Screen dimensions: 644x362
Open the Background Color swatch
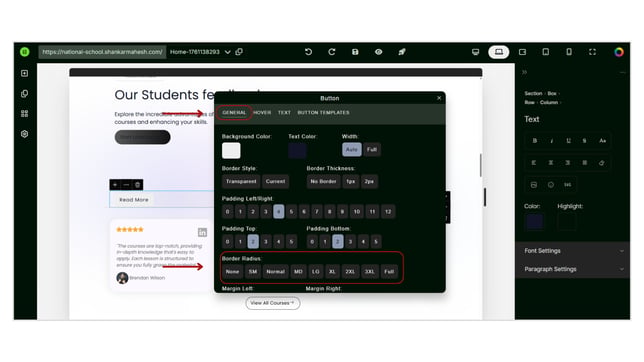[231, 151]
